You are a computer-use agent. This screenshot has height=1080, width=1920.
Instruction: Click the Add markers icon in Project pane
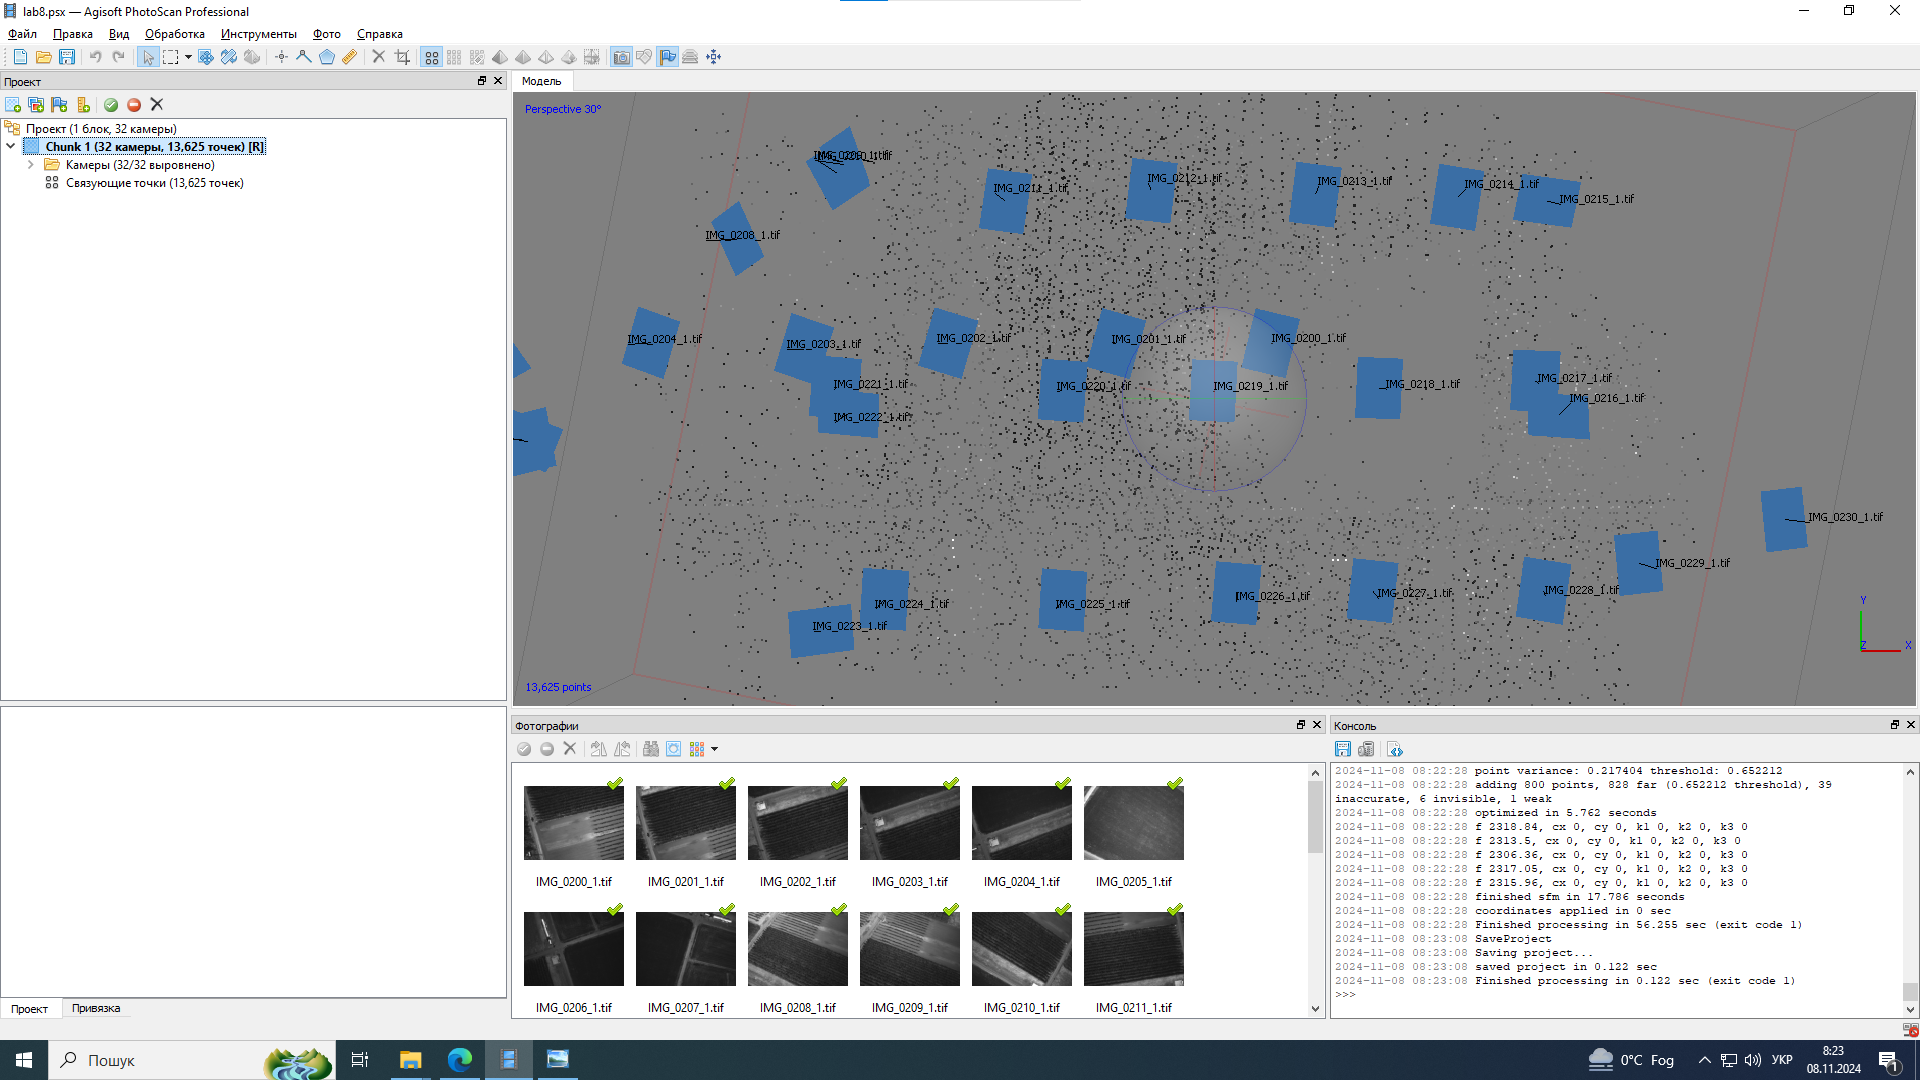[x=60, y=105]
